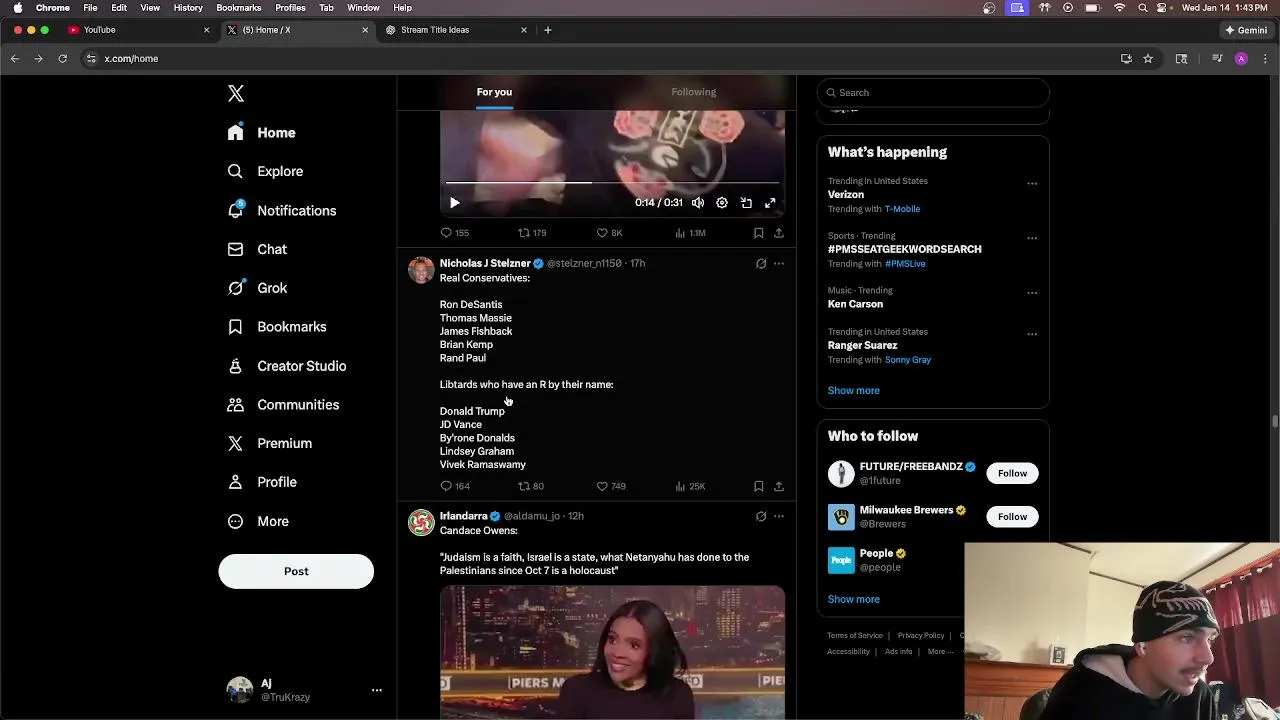Screen dimensions: 1280x720
Task: Toggle picture-in-picture for the video
Action: [x=746, y=203]
